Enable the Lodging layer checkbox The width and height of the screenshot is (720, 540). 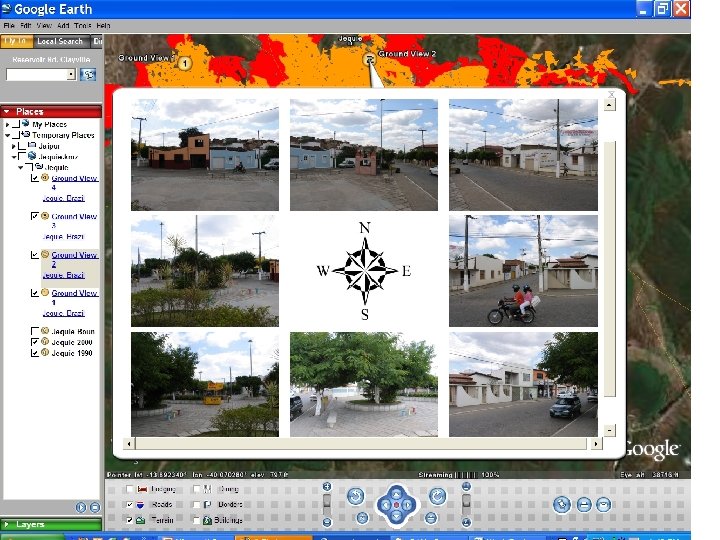pos(129,489)
